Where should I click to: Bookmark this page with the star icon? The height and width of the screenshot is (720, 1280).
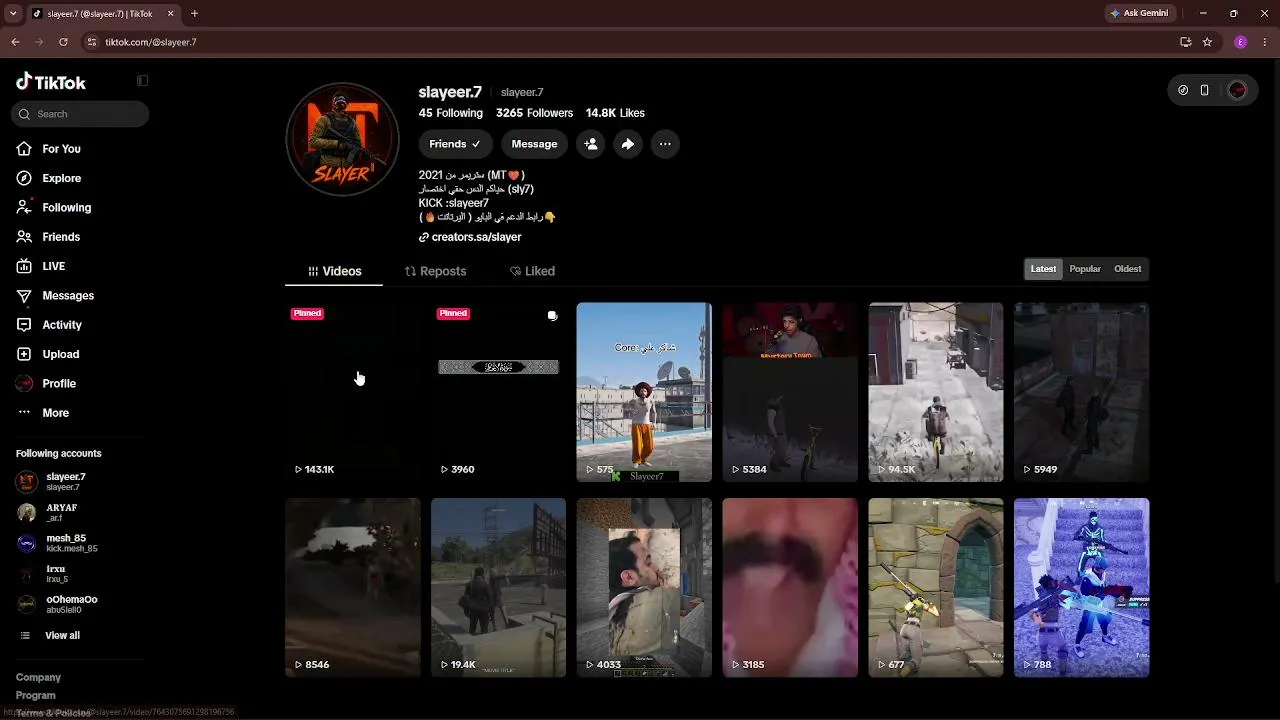pyautogui.click(x=1207, y=42)
